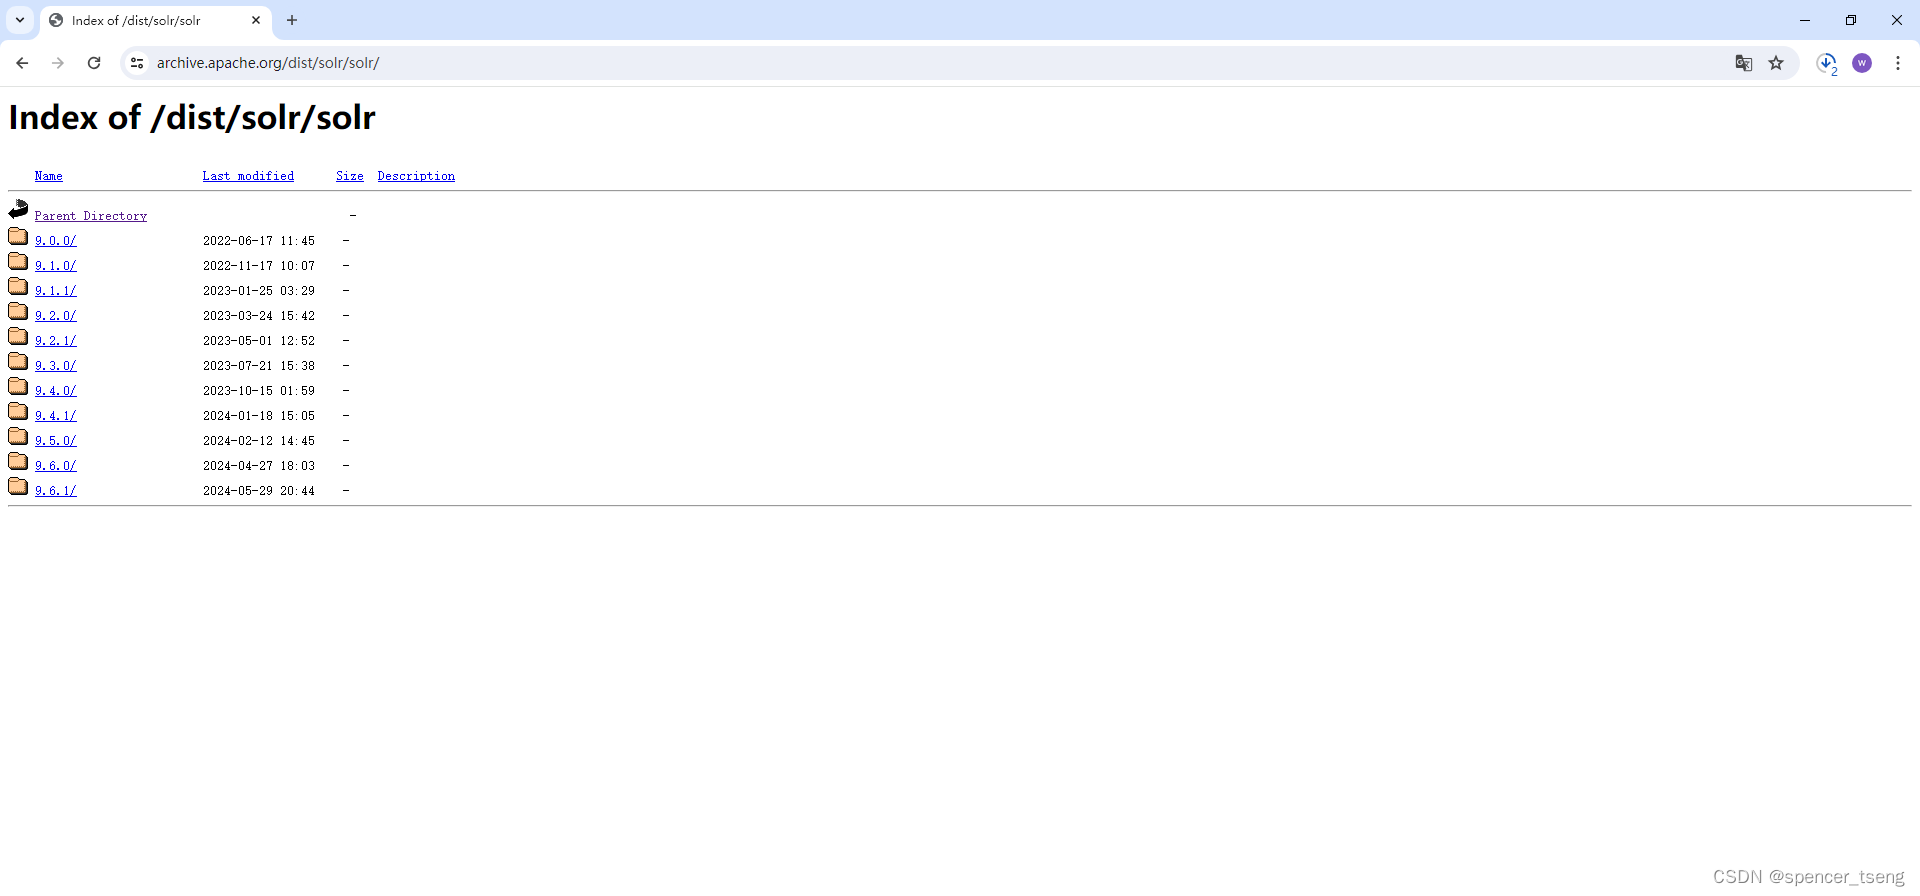Open the three-dot Chrome menu
1920x896 pixels.
click(1898, 62)
